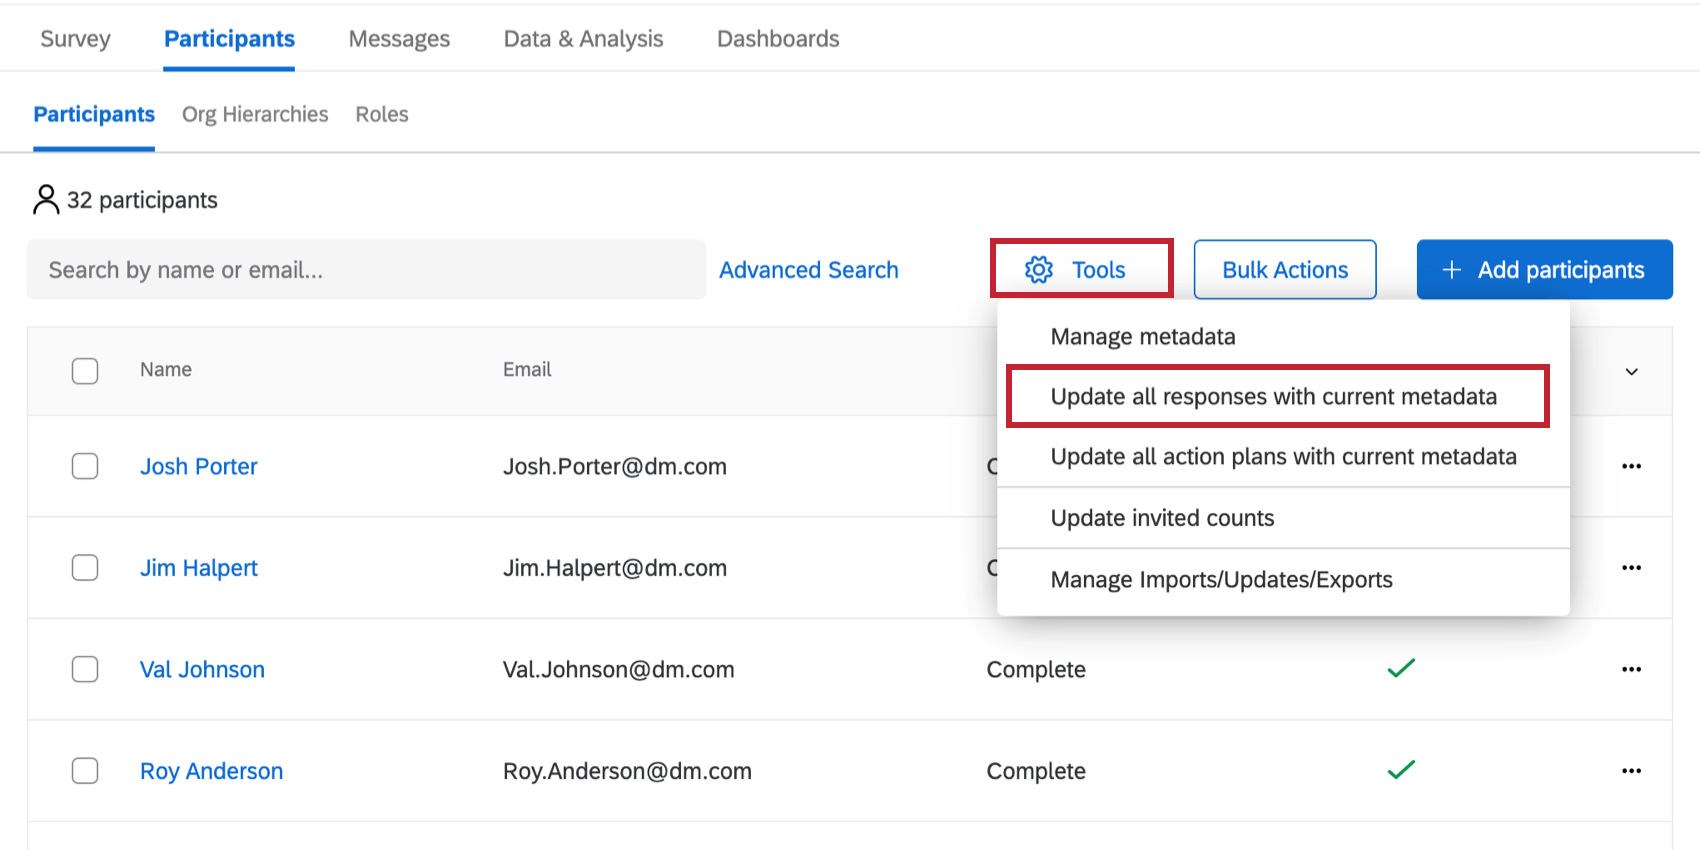Open Jim Halpert's participant profile link
Image resolution: width=1700 pixels, height=850 pixels.
coord(199,568)
